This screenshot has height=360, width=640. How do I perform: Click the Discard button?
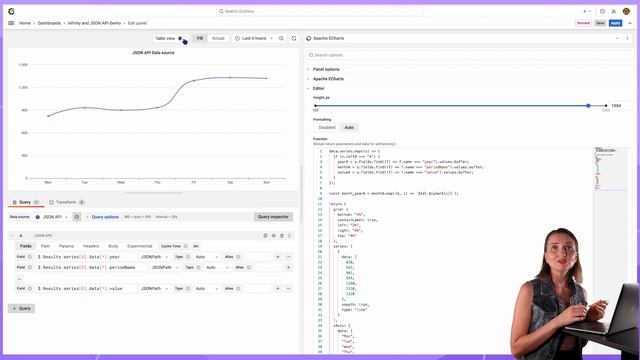click(583, 23)
